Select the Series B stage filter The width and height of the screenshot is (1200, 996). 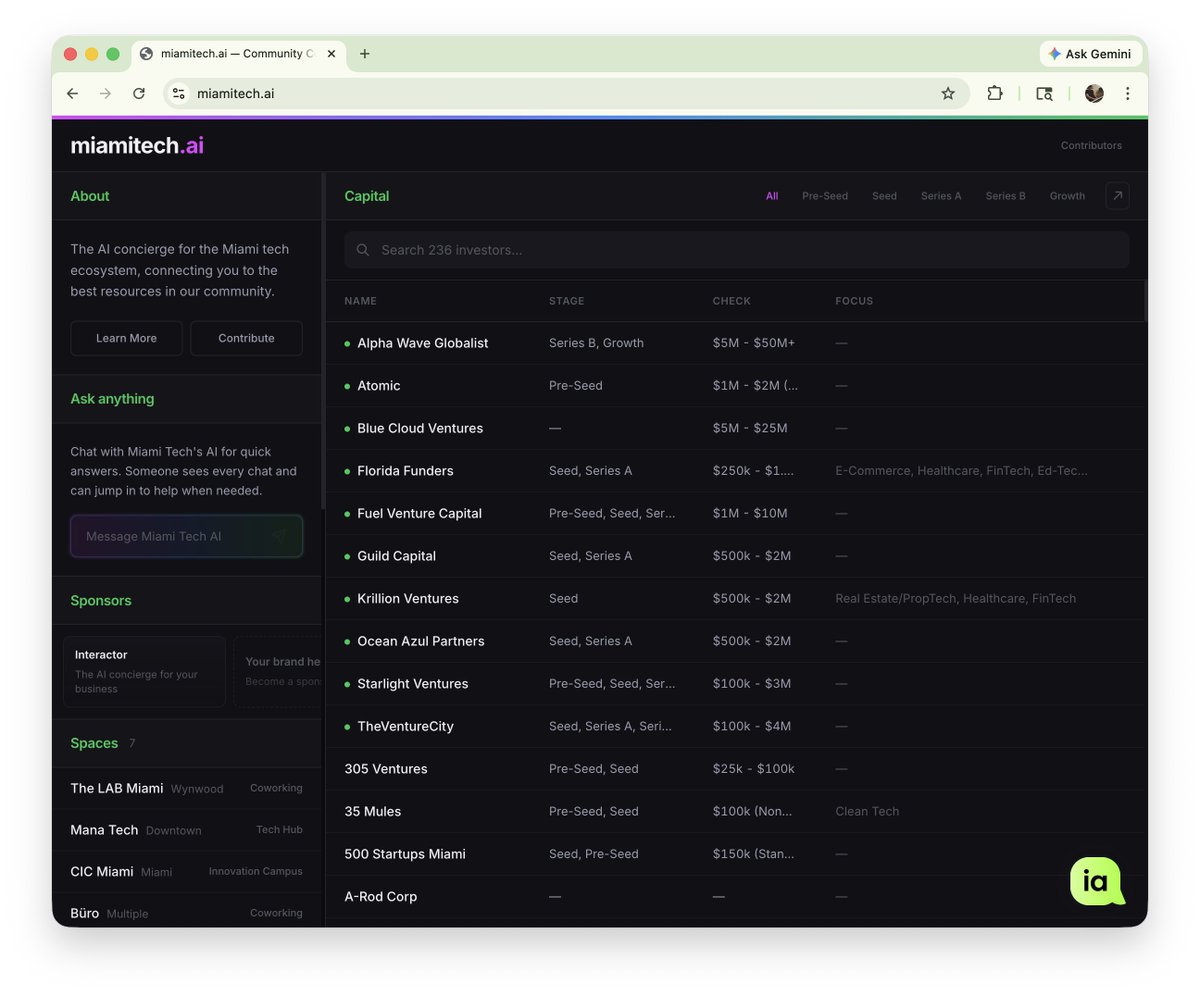[x=1005, y=196]
